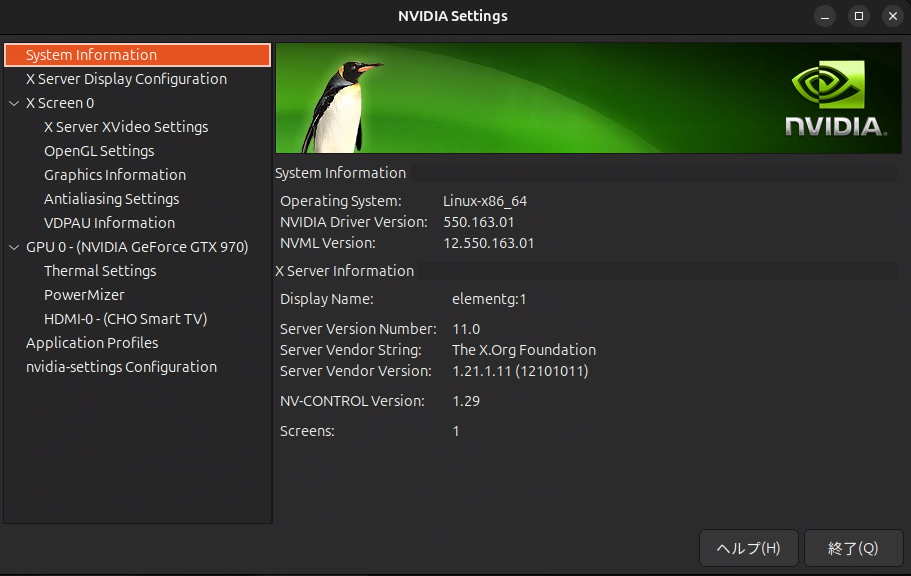The image size is (911, 576).
Task: Close the NVIDIA Settings window
Action: coord(893,16)
